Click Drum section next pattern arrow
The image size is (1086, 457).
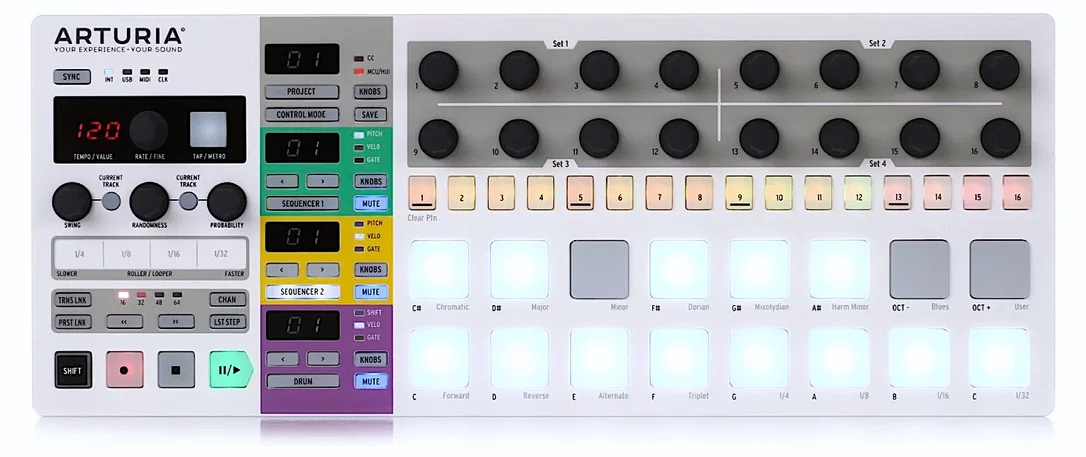pyautogui.click(x=323, y=359)
